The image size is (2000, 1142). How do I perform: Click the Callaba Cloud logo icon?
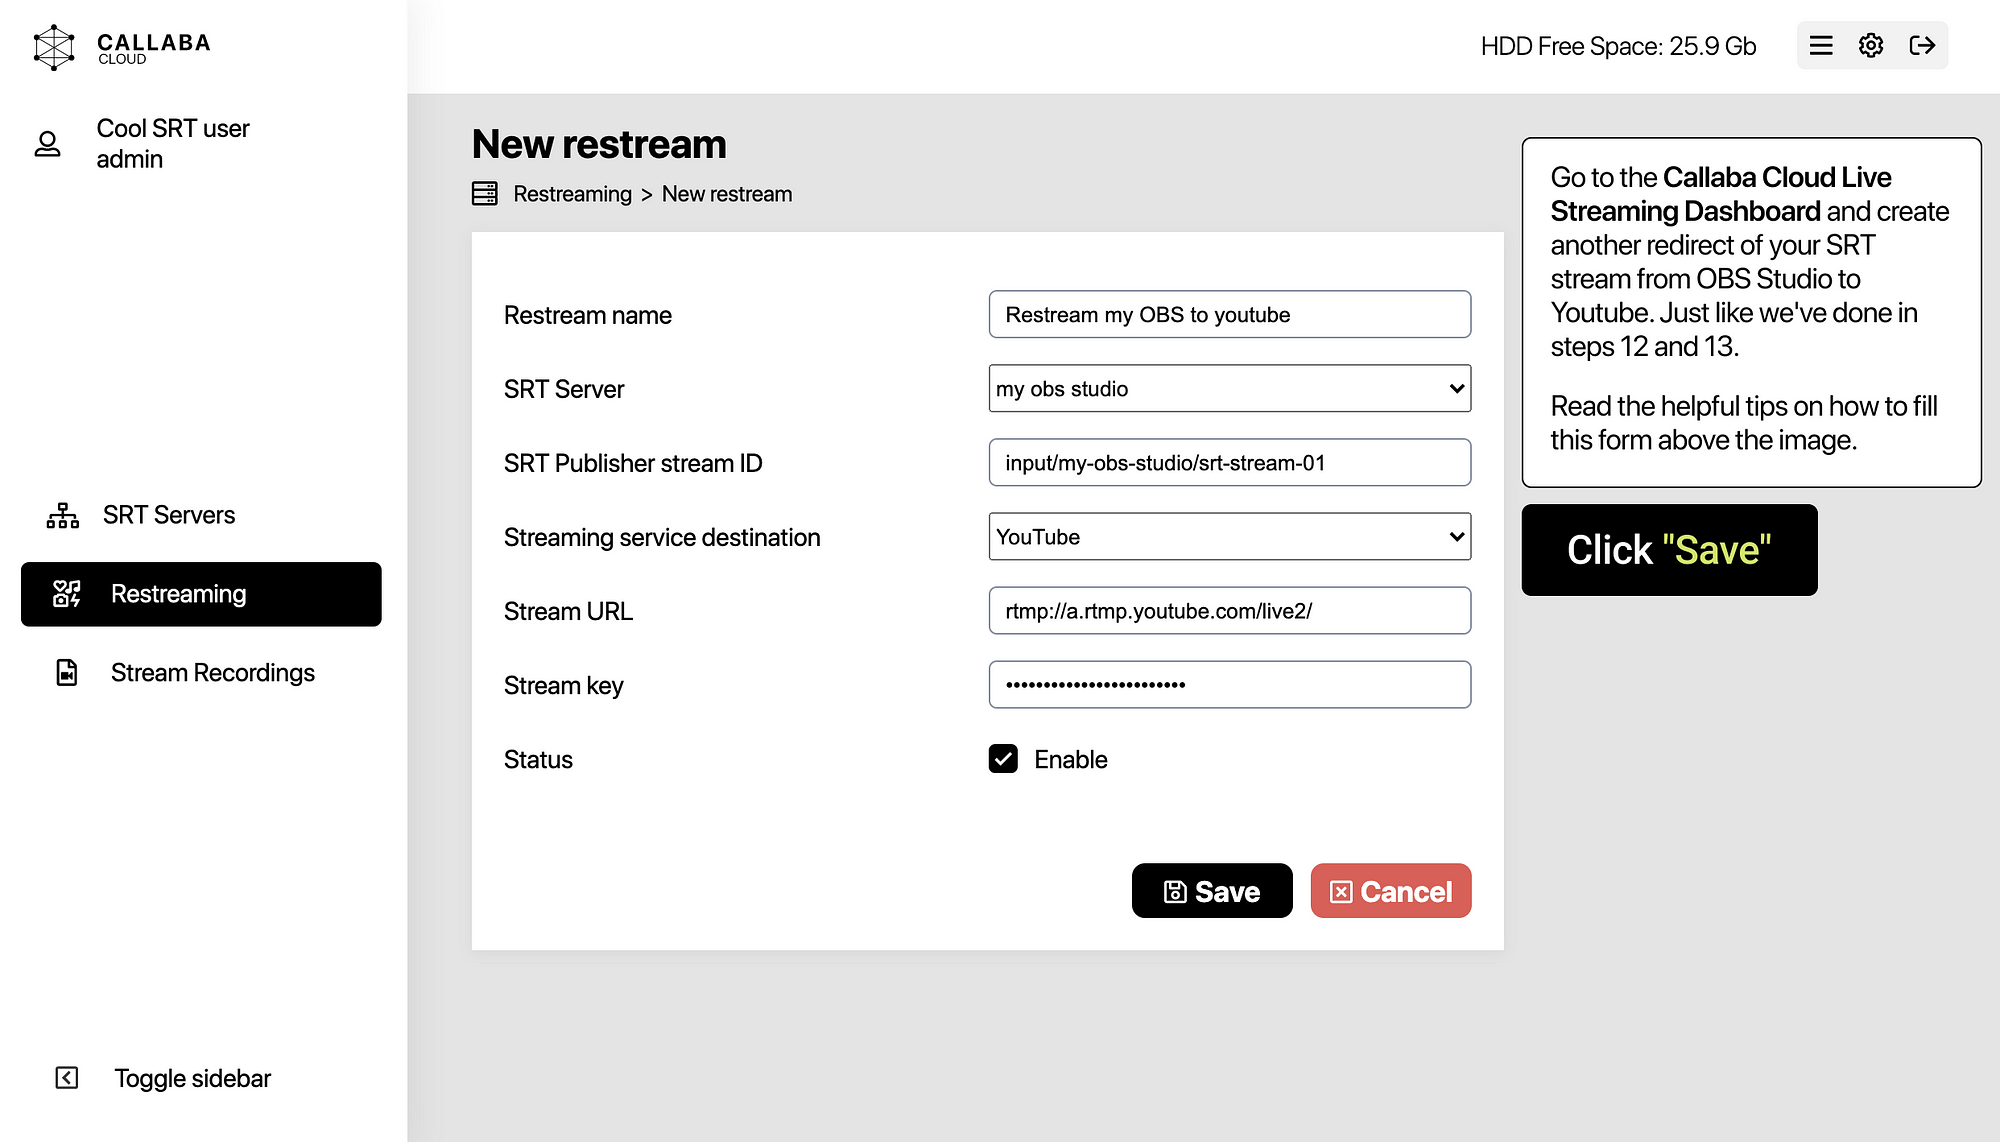coord(54,47)
